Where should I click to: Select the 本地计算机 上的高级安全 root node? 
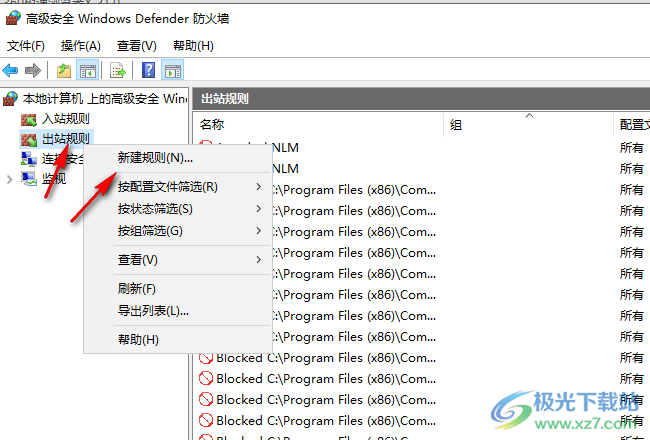(x=105, y=99)
